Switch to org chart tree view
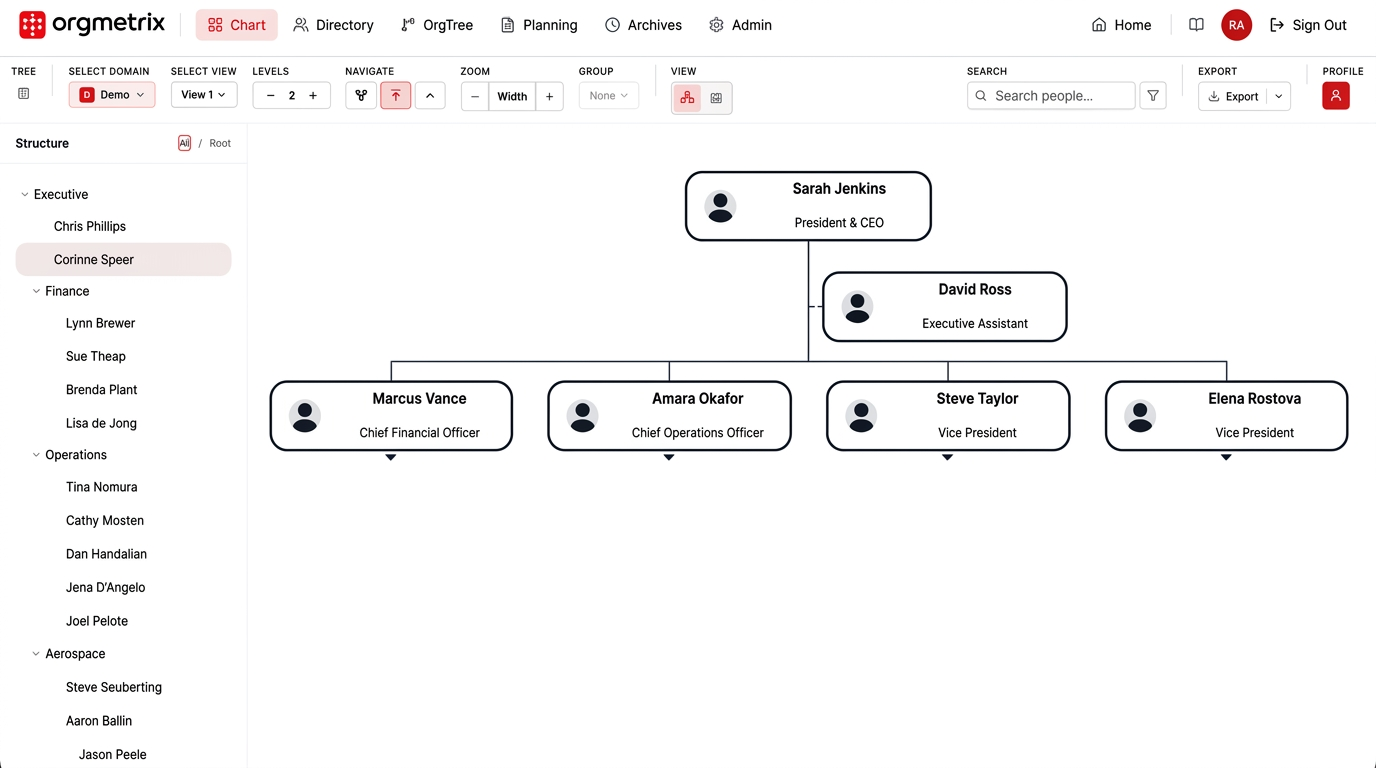Screen dimensions: 1376x768 (x=687, y=97)
